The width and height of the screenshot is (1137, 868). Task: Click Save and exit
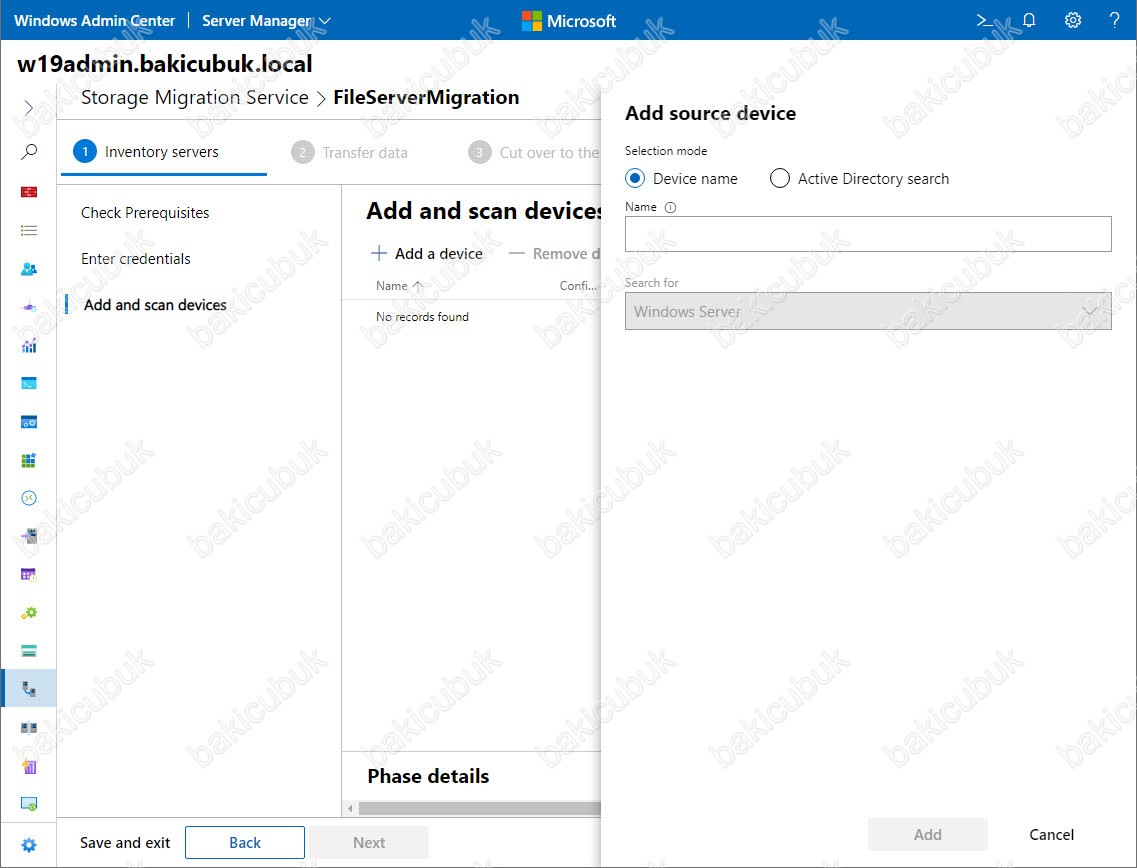(125, 843)
